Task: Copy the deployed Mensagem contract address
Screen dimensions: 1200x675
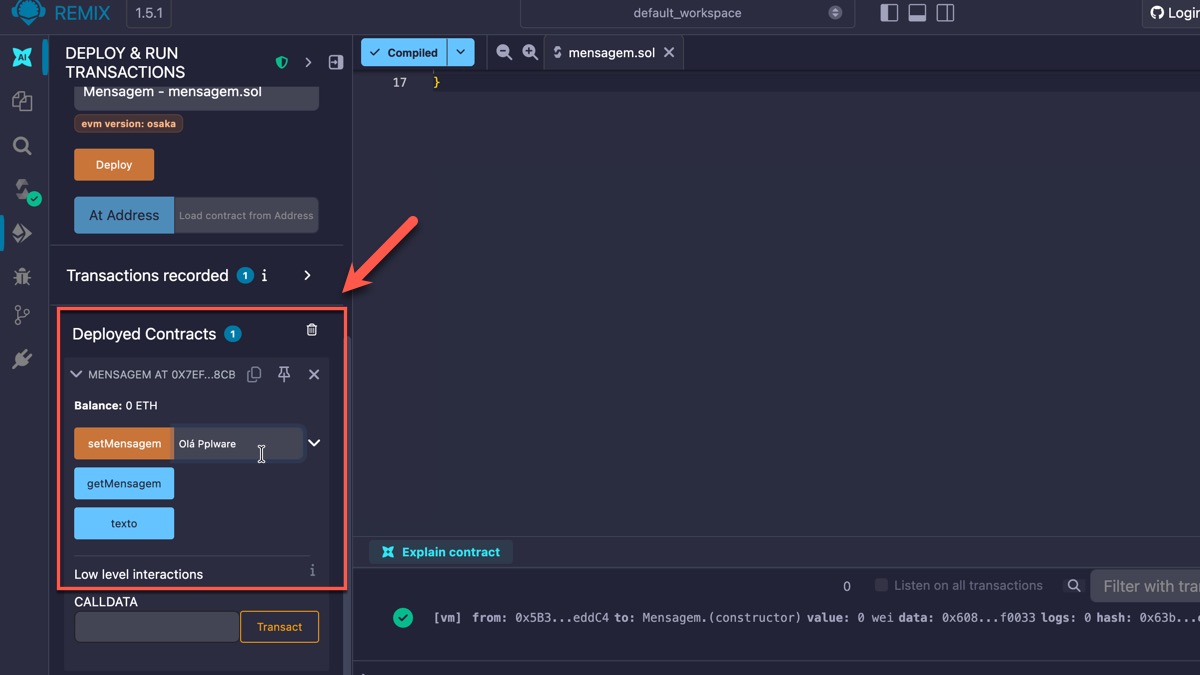Action: (254, 374)
